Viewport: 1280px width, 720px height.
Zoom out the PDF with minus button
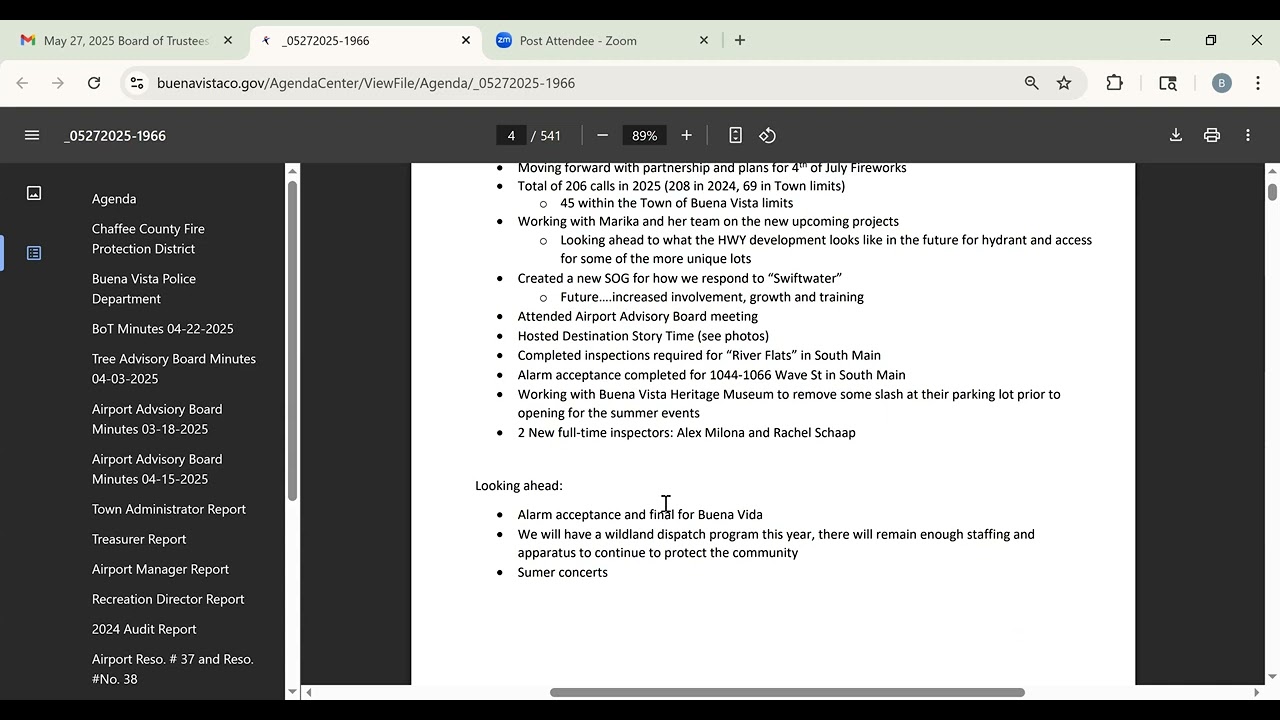[x=602, y=135]
